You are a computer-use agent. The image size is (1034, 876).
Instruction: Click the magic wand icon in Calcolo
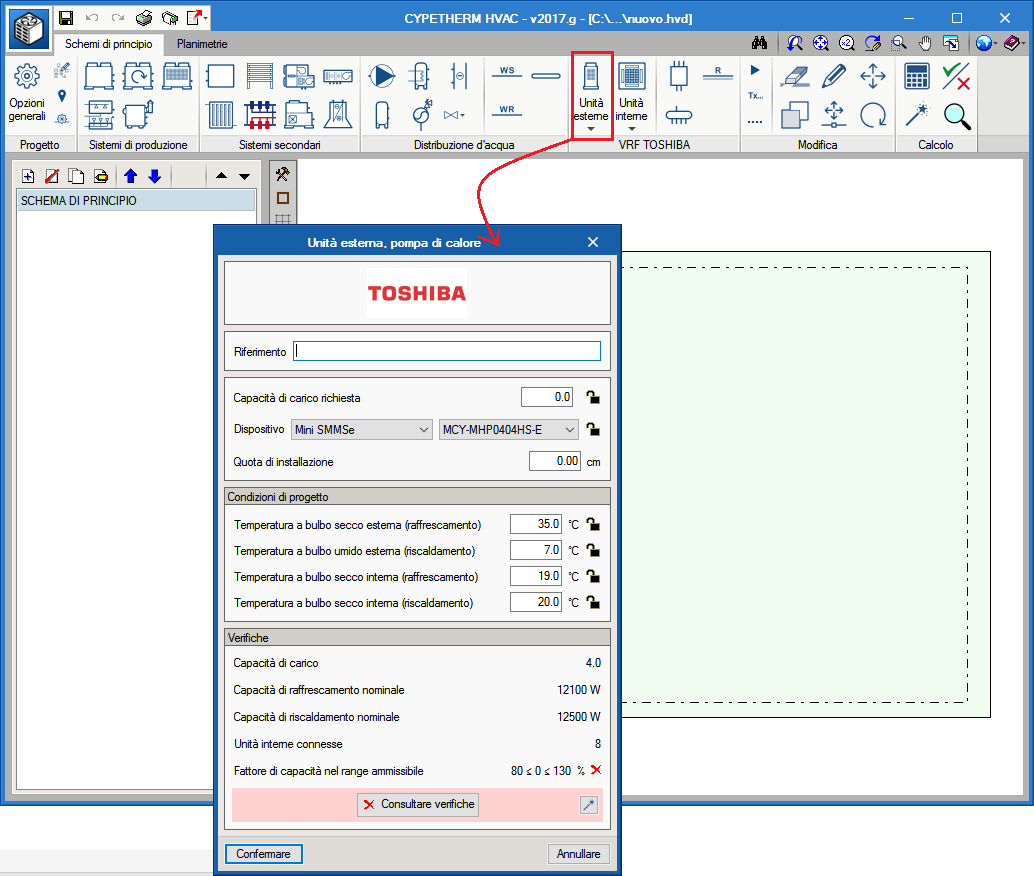click(x=917, y=115)
